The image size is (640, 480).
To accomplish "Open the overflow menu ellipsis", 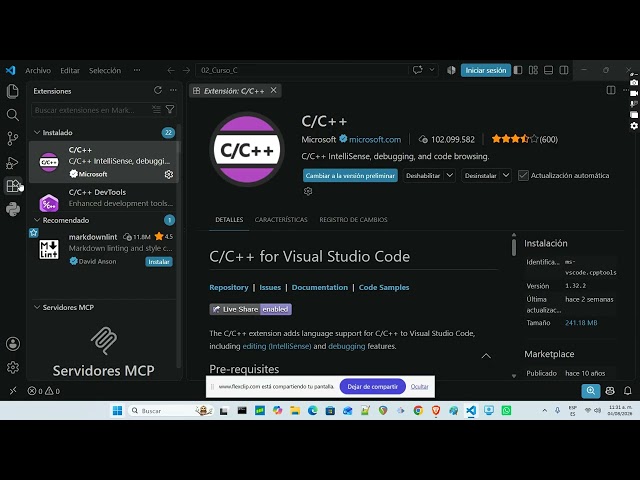I will point(137,70).
